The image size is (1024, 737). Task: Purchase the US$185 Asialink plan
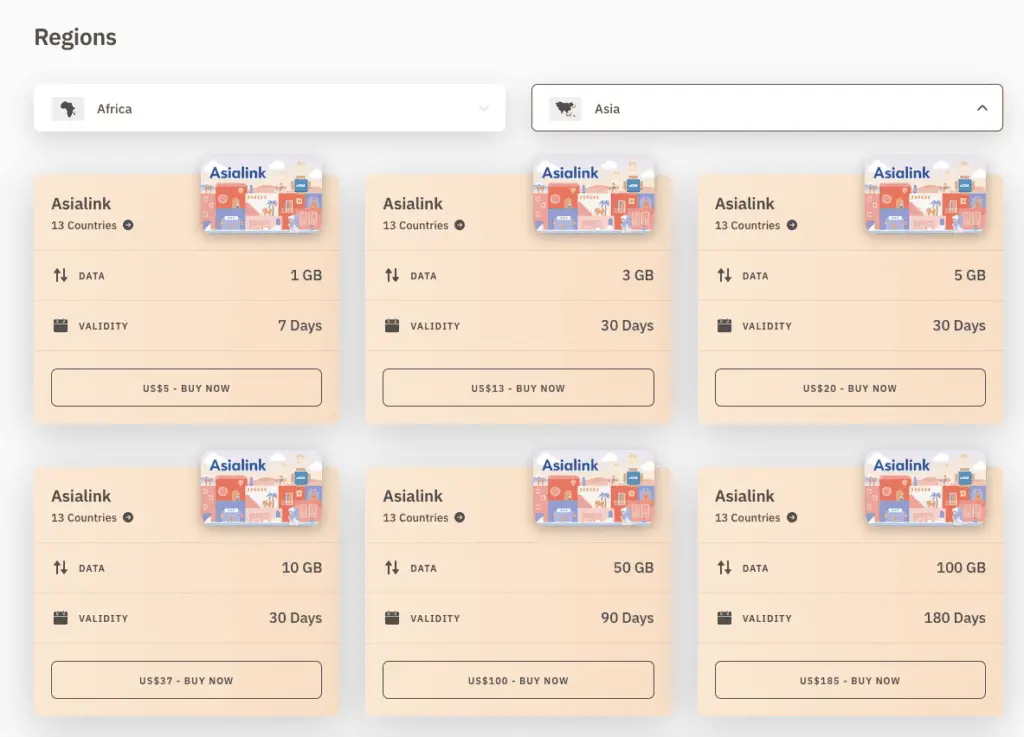pyautogui.click(x=850, y=680)
